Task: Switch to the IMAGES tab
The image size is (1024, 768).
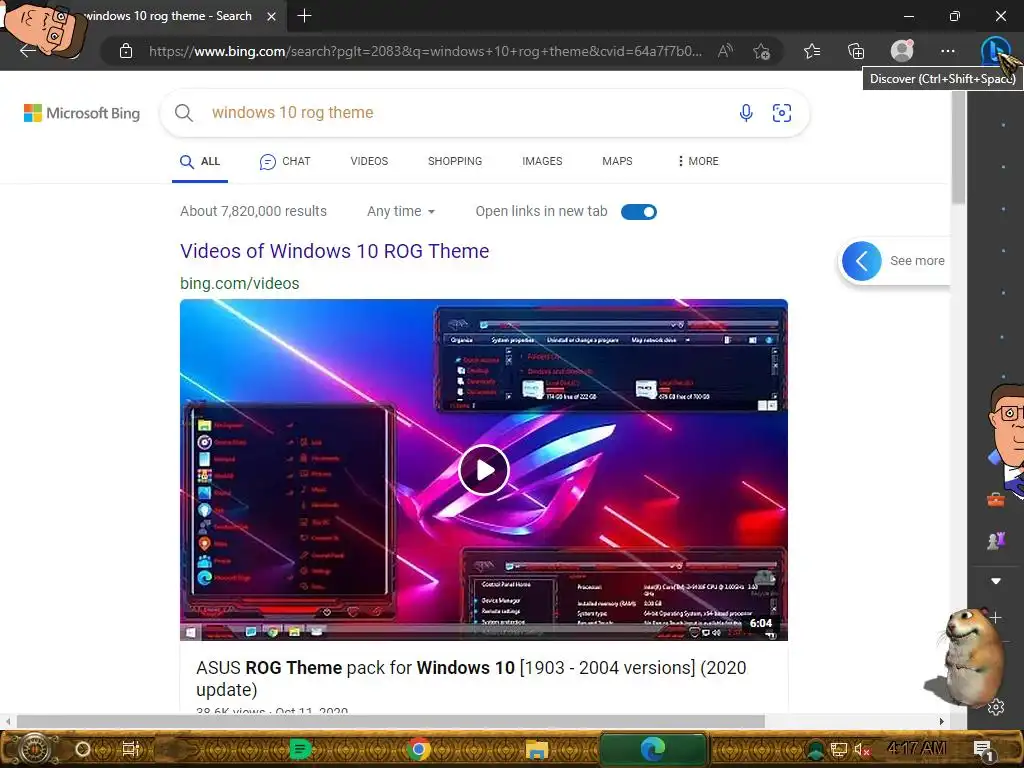Action: click(x=542, y=161)
